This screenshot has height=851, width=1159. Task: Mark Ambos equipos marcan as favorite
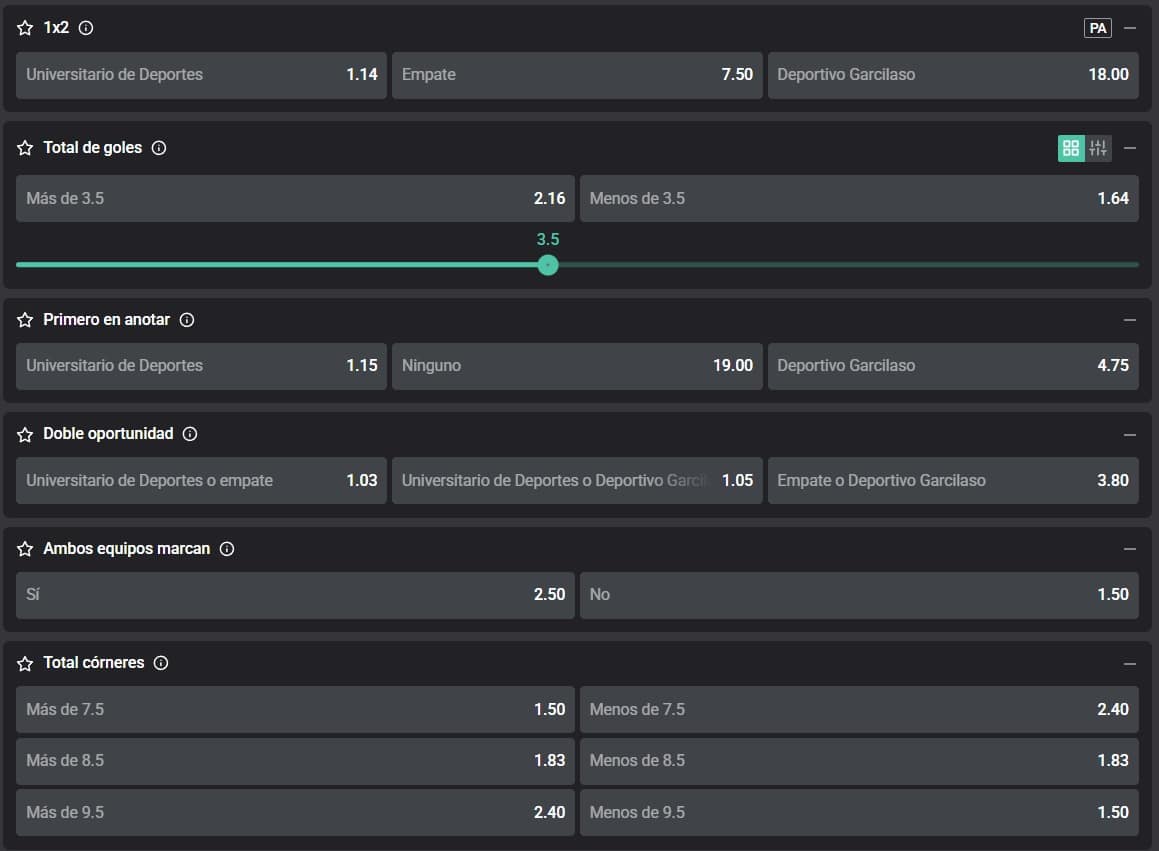[x=25, y=549]
